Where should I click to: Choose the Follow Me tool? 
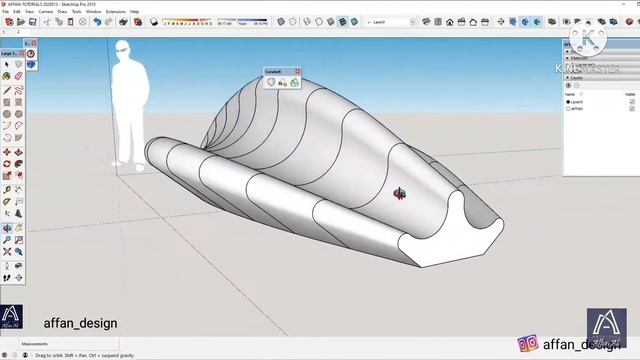[x=18, y=164]
